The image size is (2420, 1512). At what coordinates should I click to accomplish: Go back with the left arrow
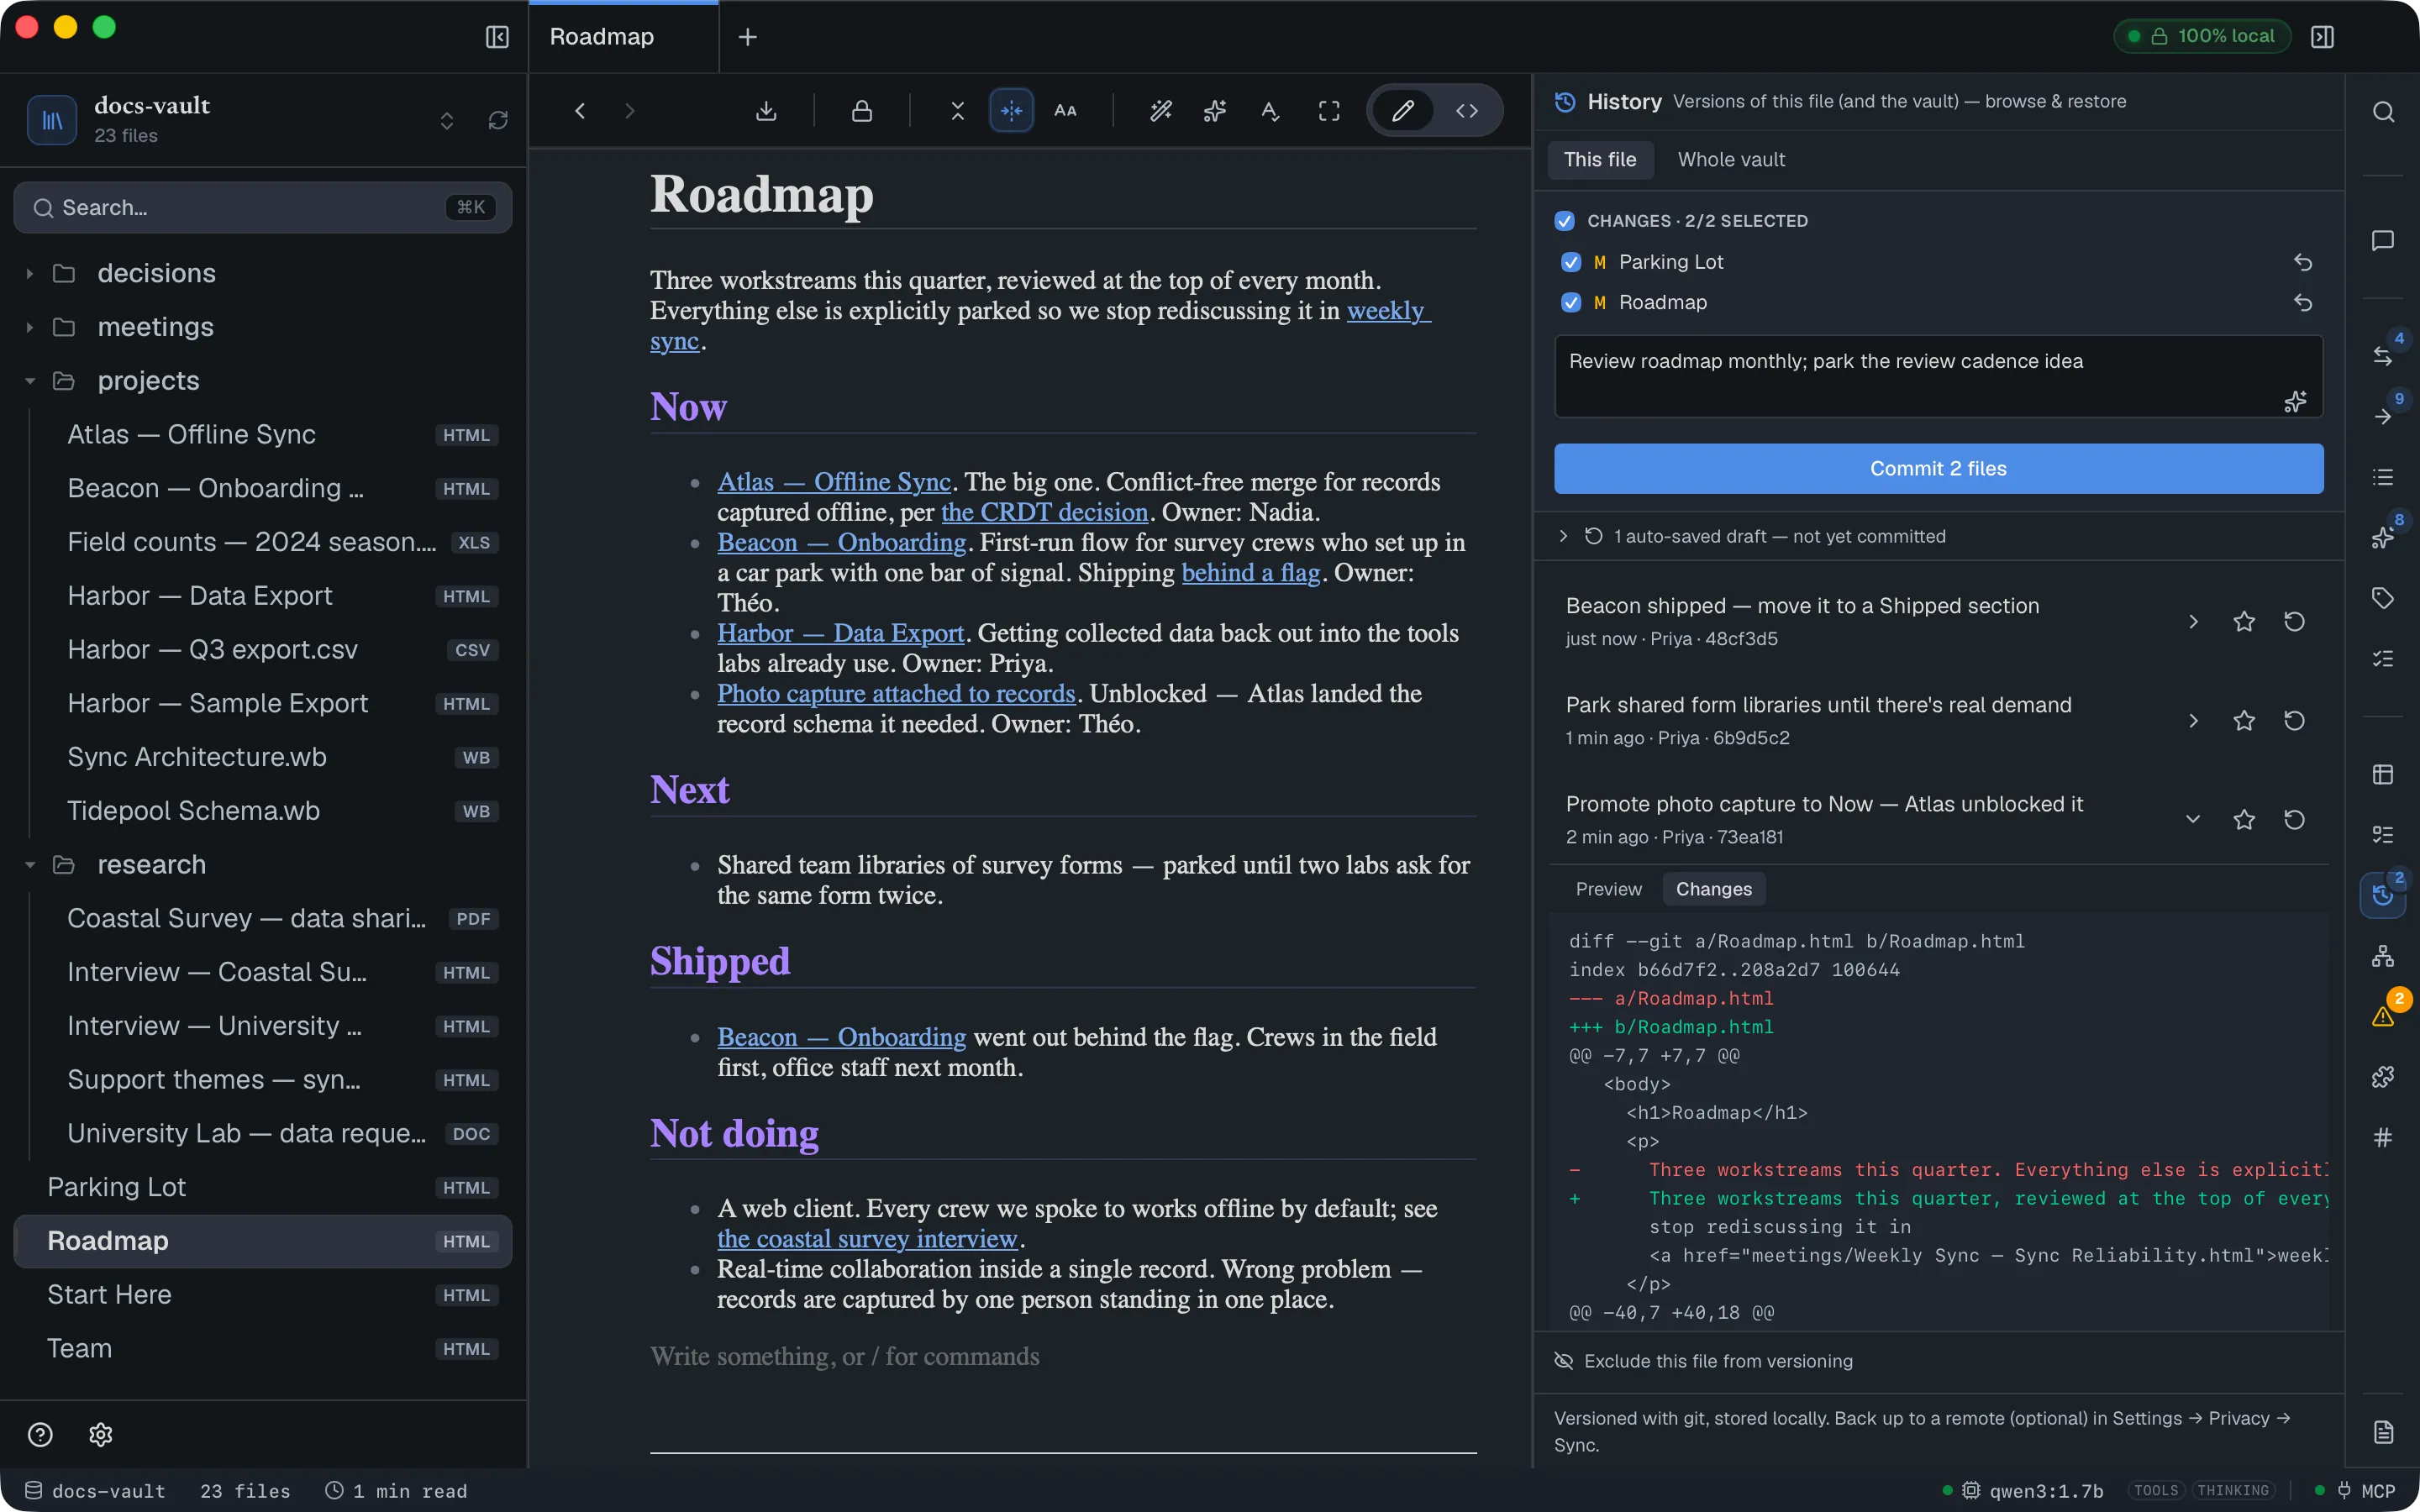click(580, 111)
